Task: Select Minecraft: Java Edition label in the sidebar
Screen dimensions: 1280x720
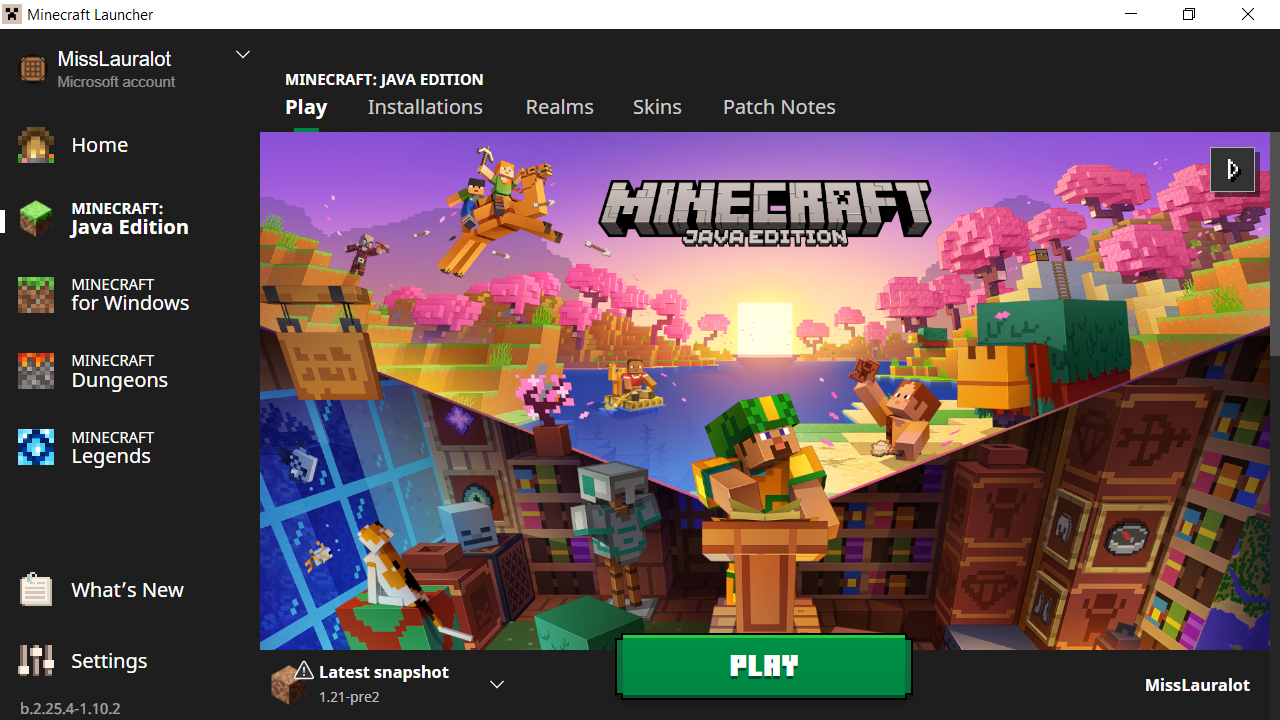Action: [x=130, y=218]
